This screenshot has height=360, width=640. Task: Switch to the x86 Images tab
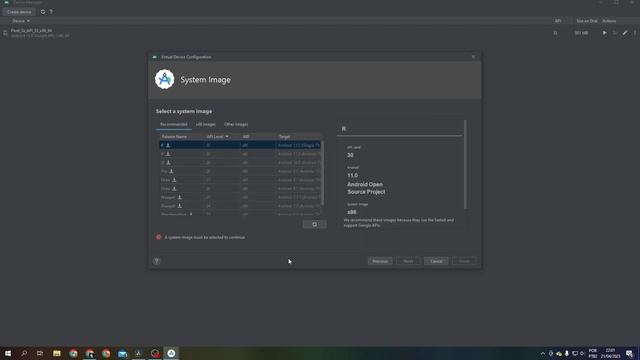(206, 124)
